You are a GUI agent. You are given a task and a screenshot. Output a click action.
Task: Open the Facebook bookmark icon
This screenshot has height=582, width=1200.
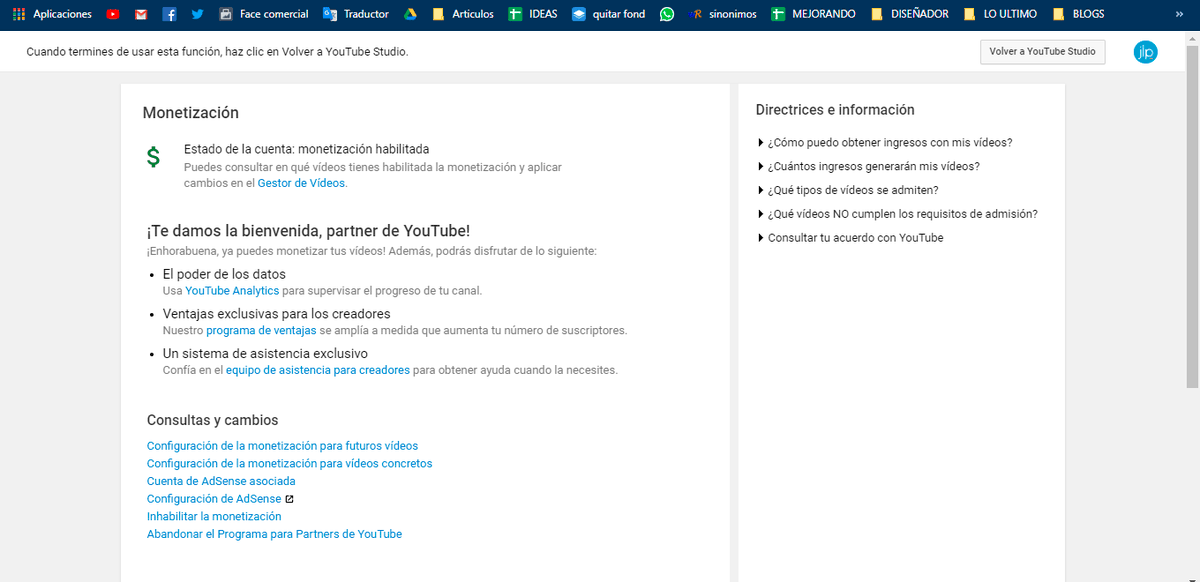point(169,14)
